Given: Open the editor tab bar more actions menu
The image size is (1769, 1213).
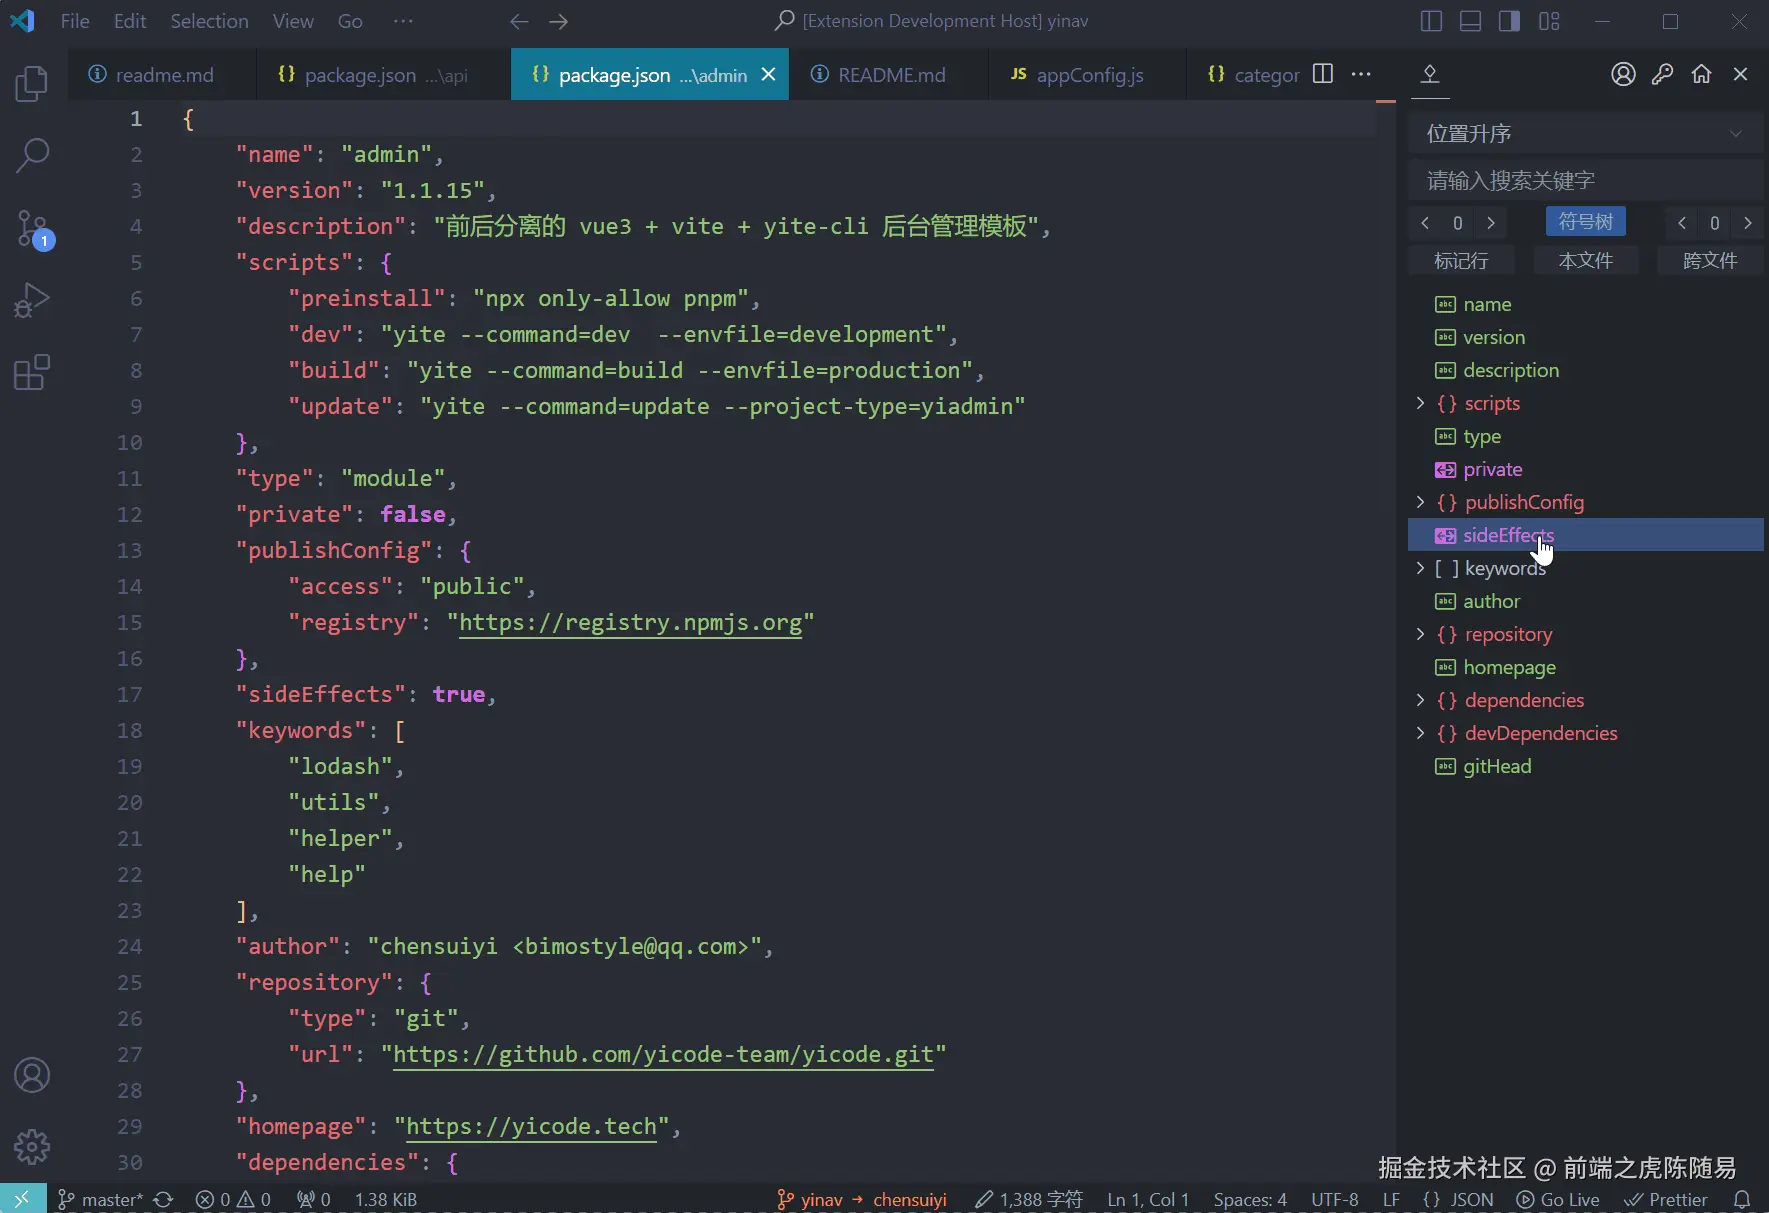Looking at the screenshot, I should pyautogui.click(x=1361, y=74).
